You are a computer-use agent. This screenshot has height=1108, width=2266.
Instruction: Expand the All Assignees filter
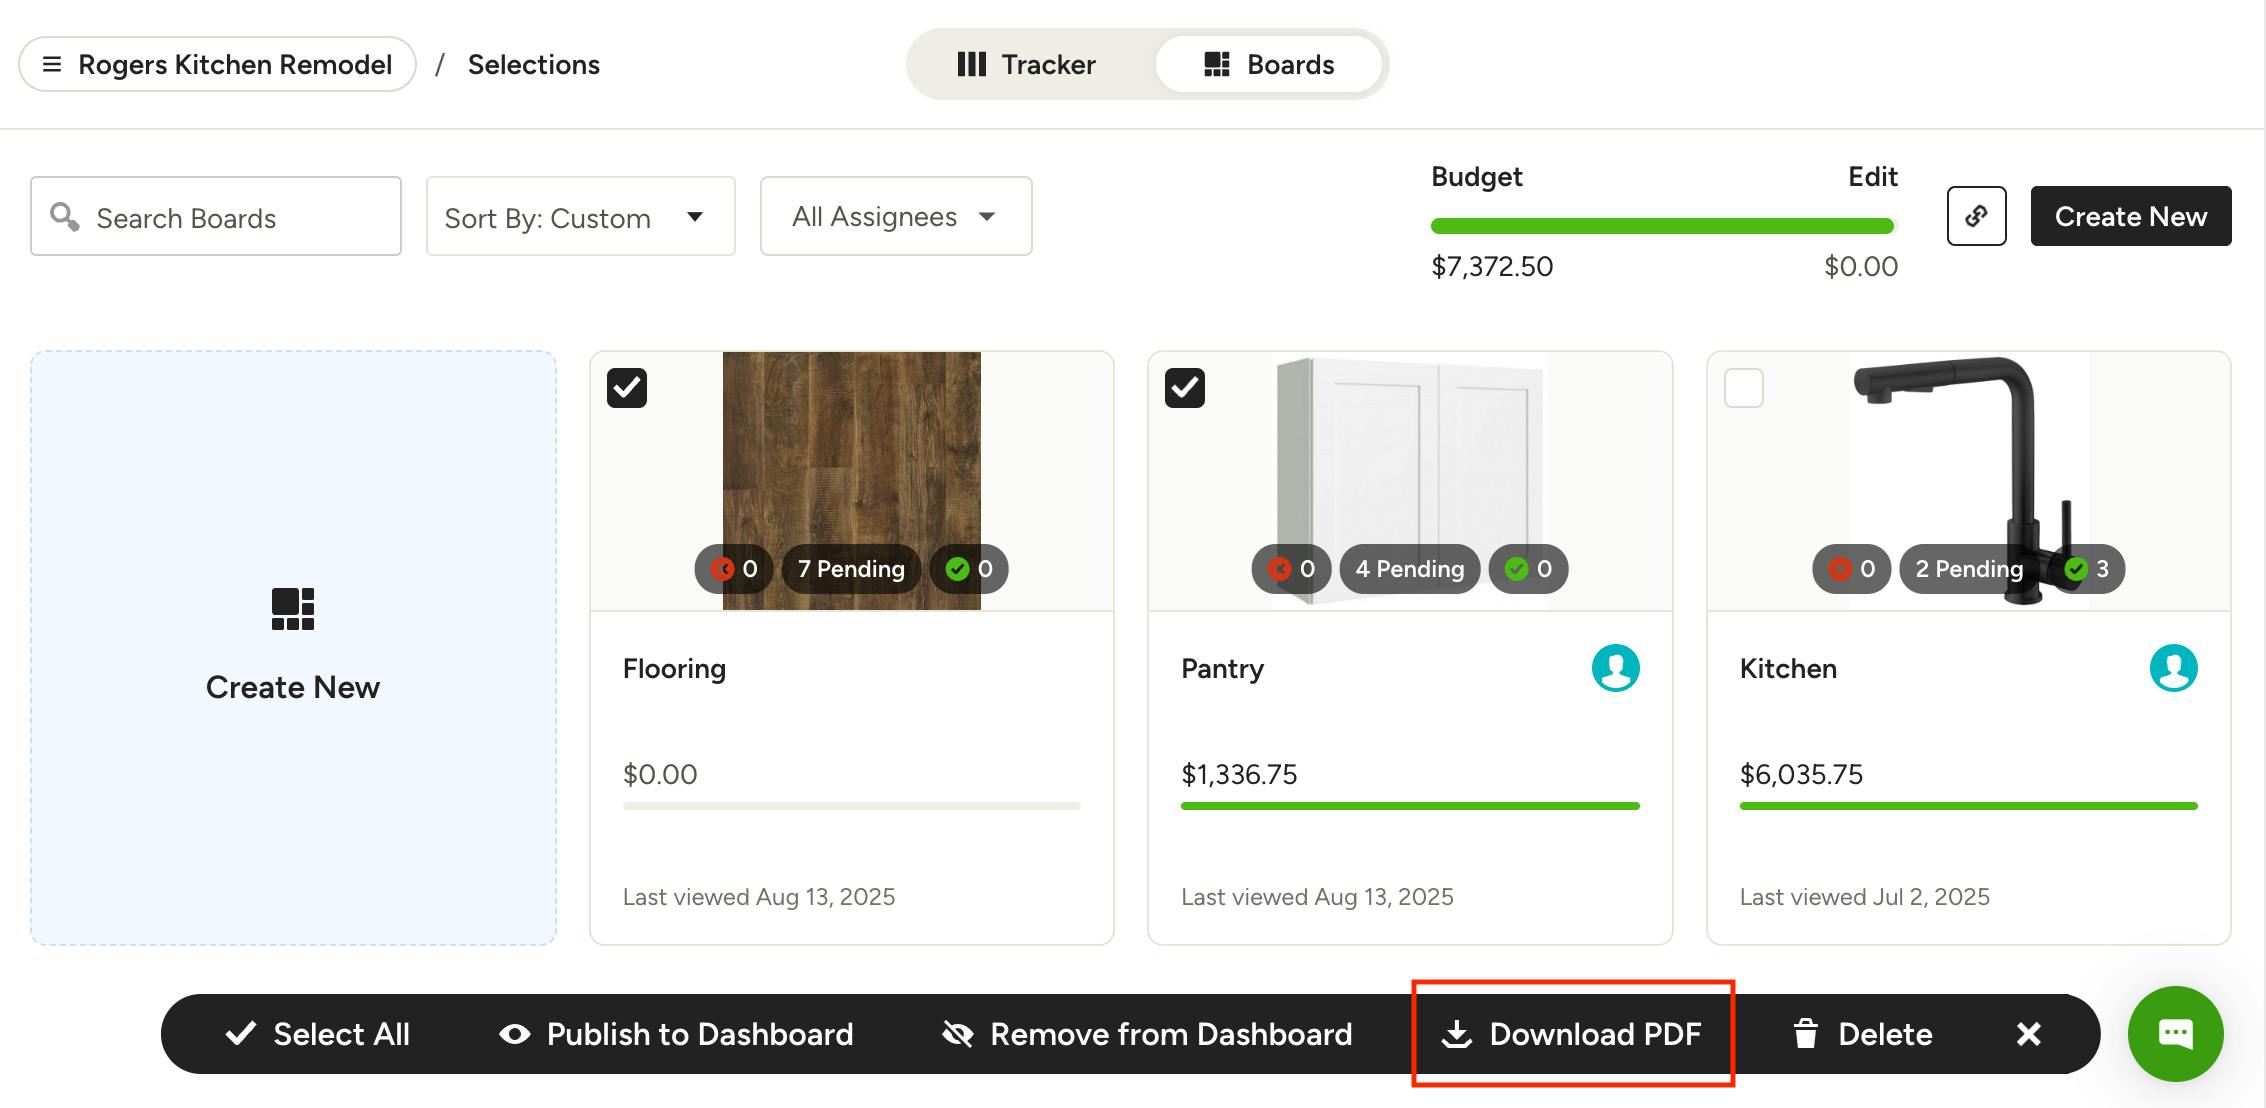pos(895,217)
